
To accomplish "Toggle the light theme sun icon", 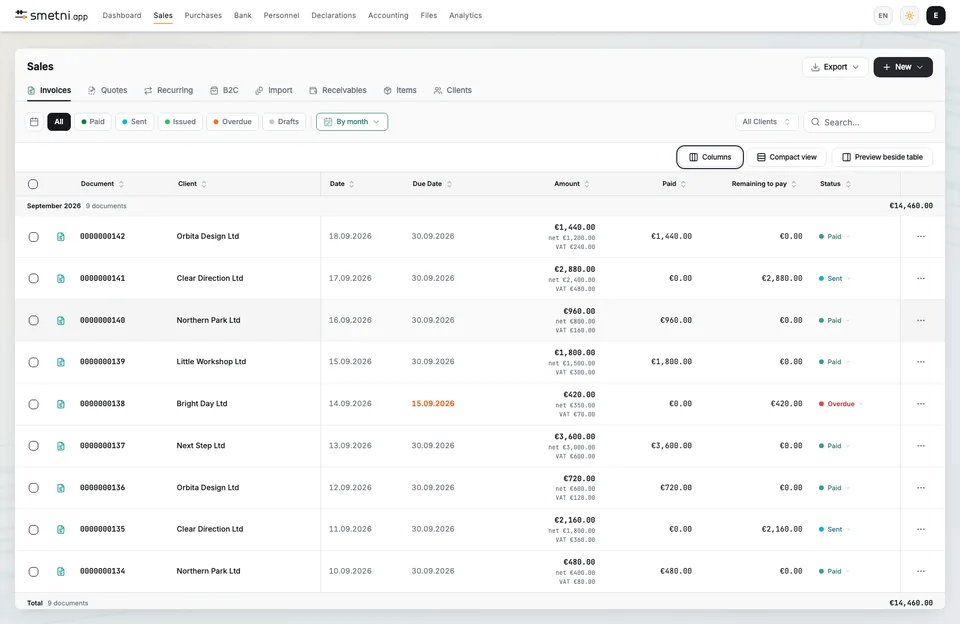I will 909,16.
